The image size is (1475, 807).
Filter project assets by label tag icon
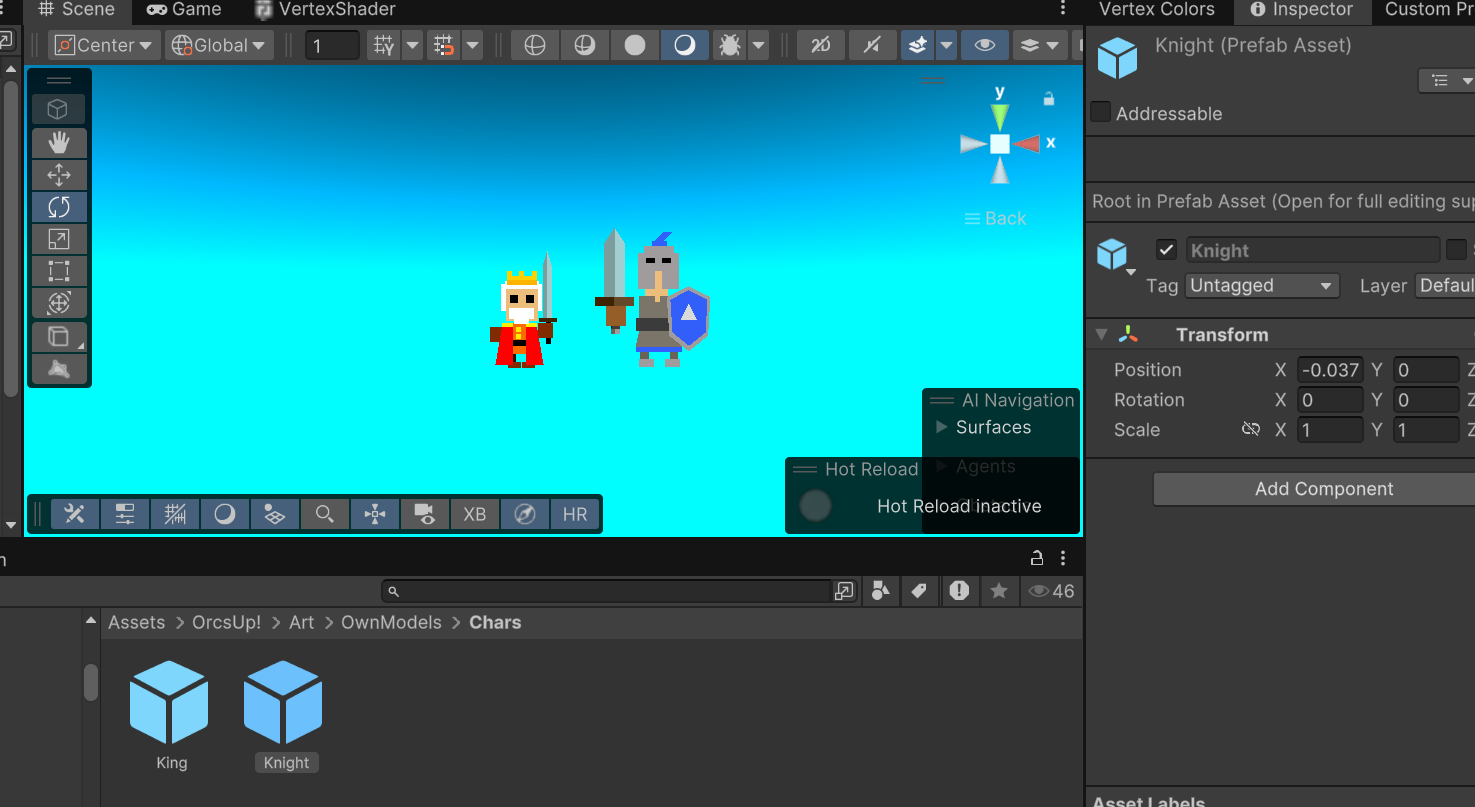918,591
